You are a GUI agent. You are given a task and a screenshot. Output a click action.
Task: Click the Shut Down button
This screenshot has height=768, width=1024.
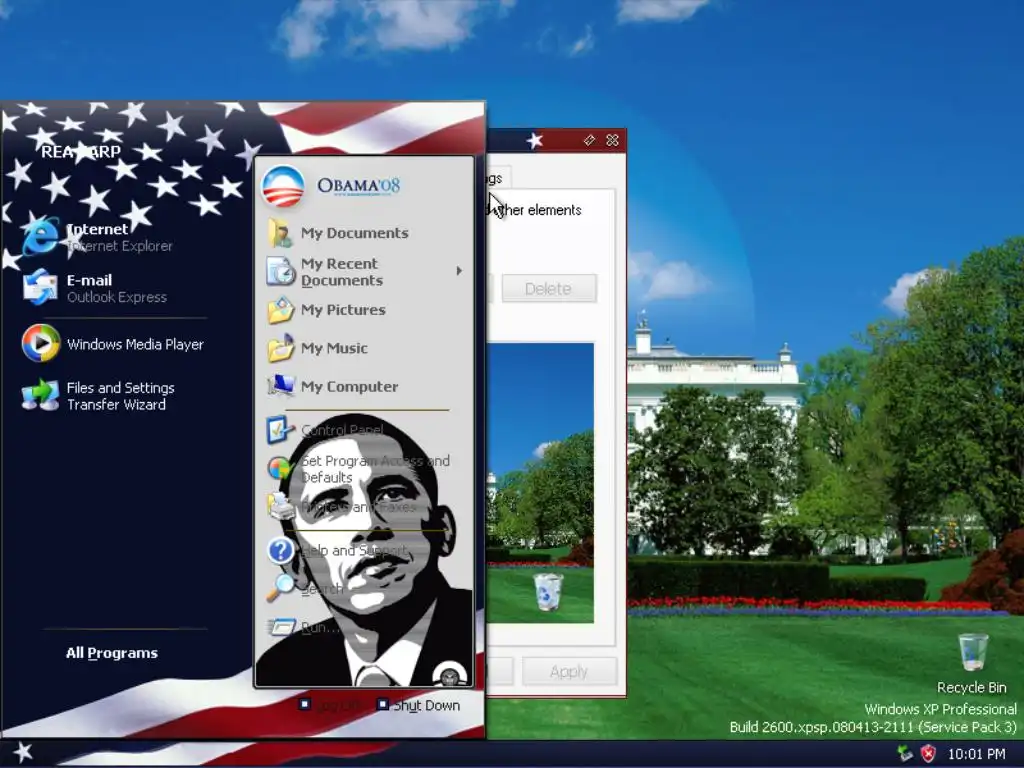(x=419, y=705)
